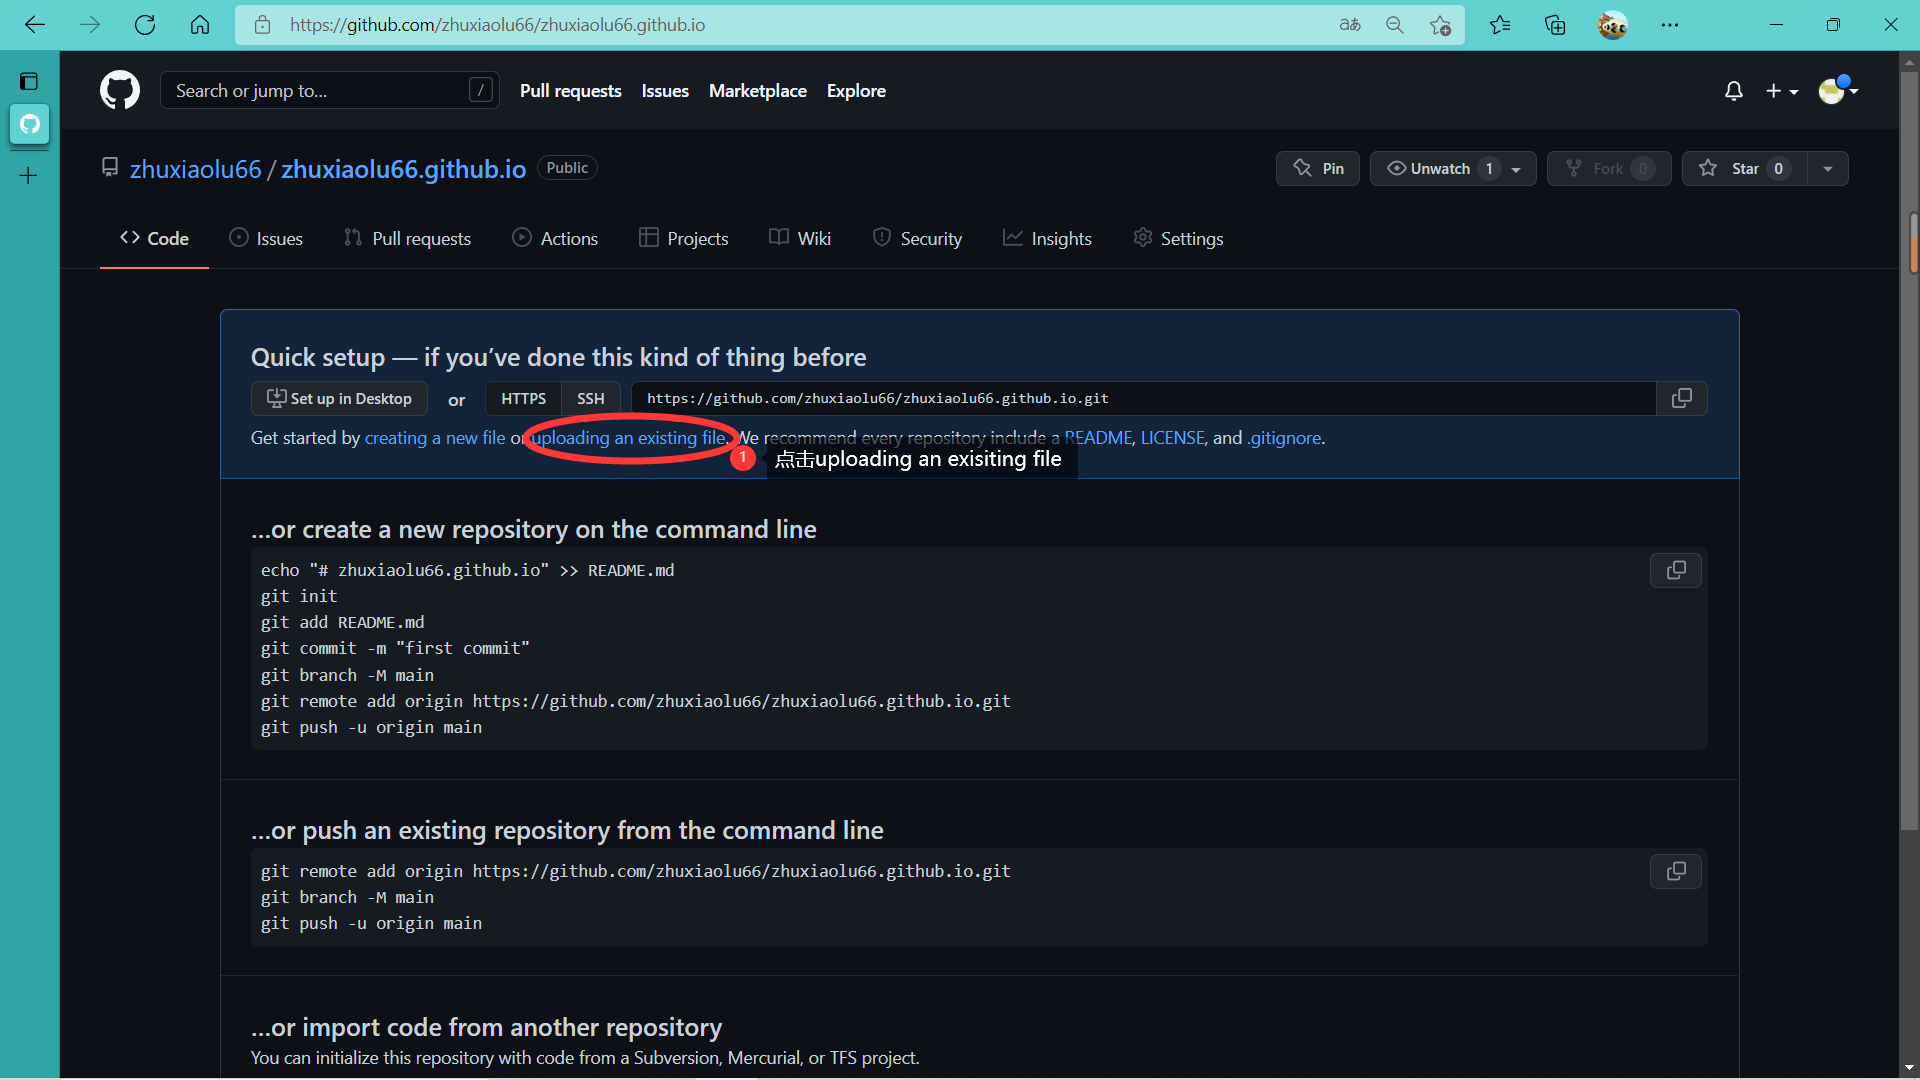Click the browser address bar URL
Image resolution: width=1920 pixels, height=1080 pixels.
tap(498, 25)
